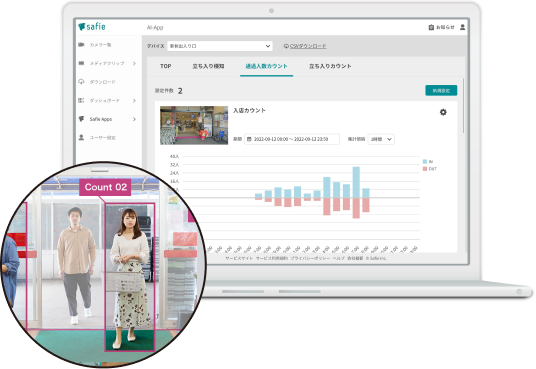Open the store entrance camera thumbnail
The width and height of the screenshot is (536, 369).
194,125
